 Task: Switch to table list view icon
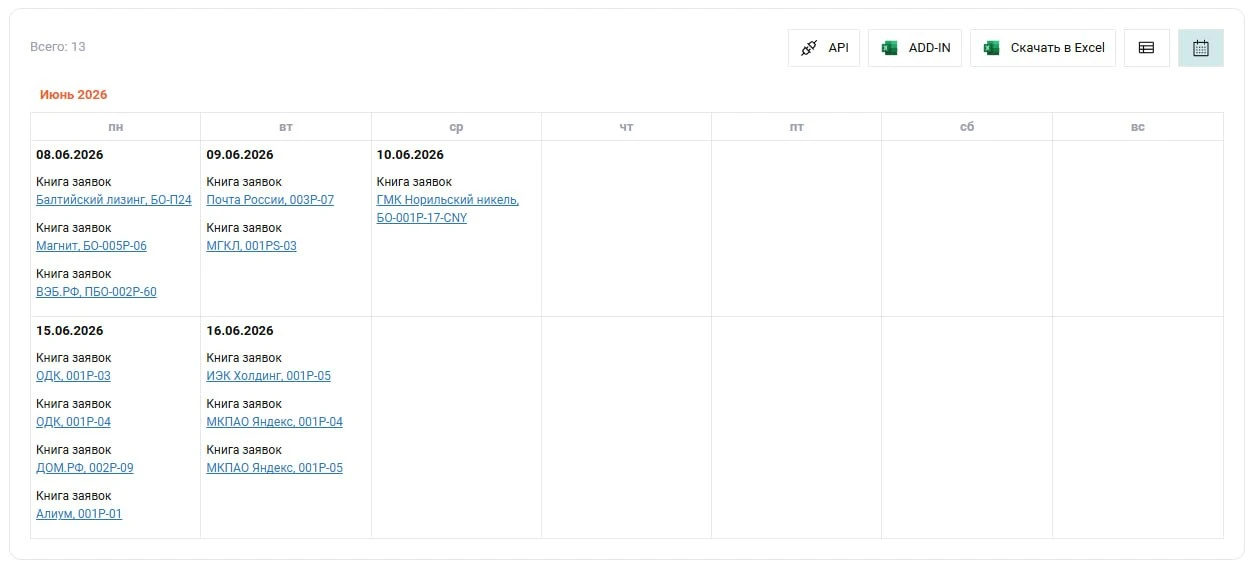(x=1147, y=48)
